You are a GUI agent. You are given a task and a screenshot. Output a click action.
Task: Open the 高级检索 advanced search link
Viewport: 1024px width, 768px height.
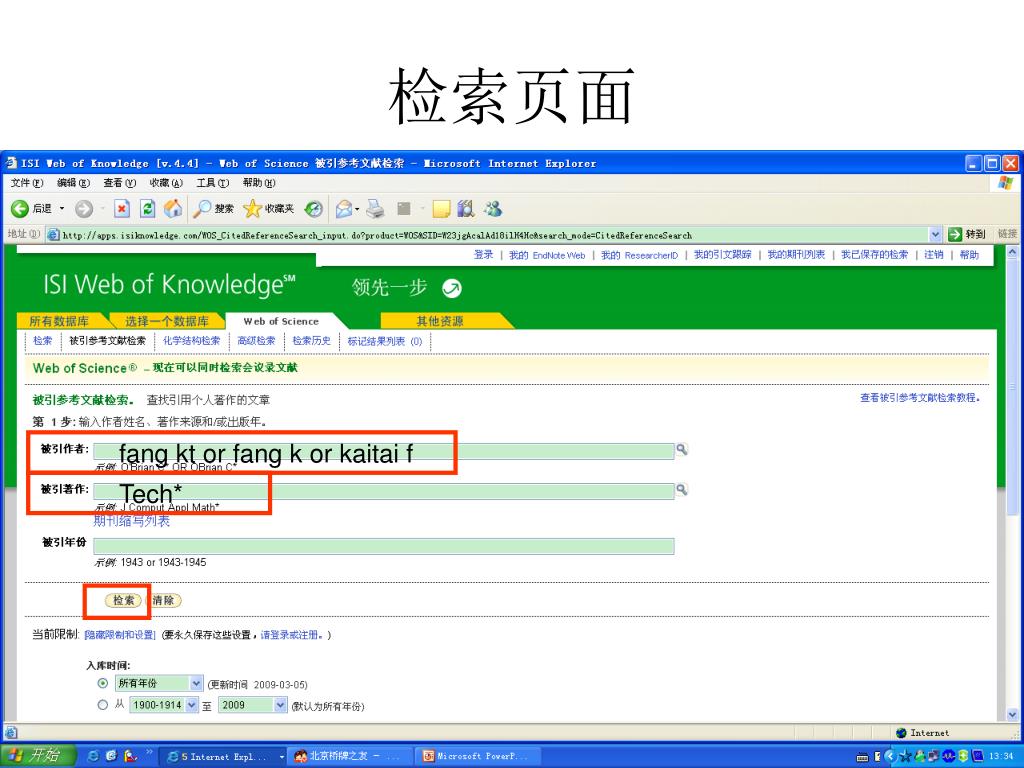click(256, 341)
